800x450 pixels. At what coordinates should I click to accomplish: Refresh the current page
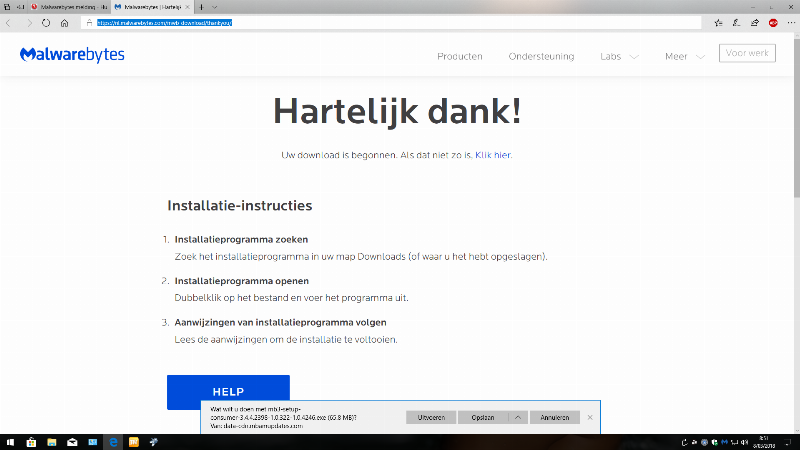coord(46,23)
